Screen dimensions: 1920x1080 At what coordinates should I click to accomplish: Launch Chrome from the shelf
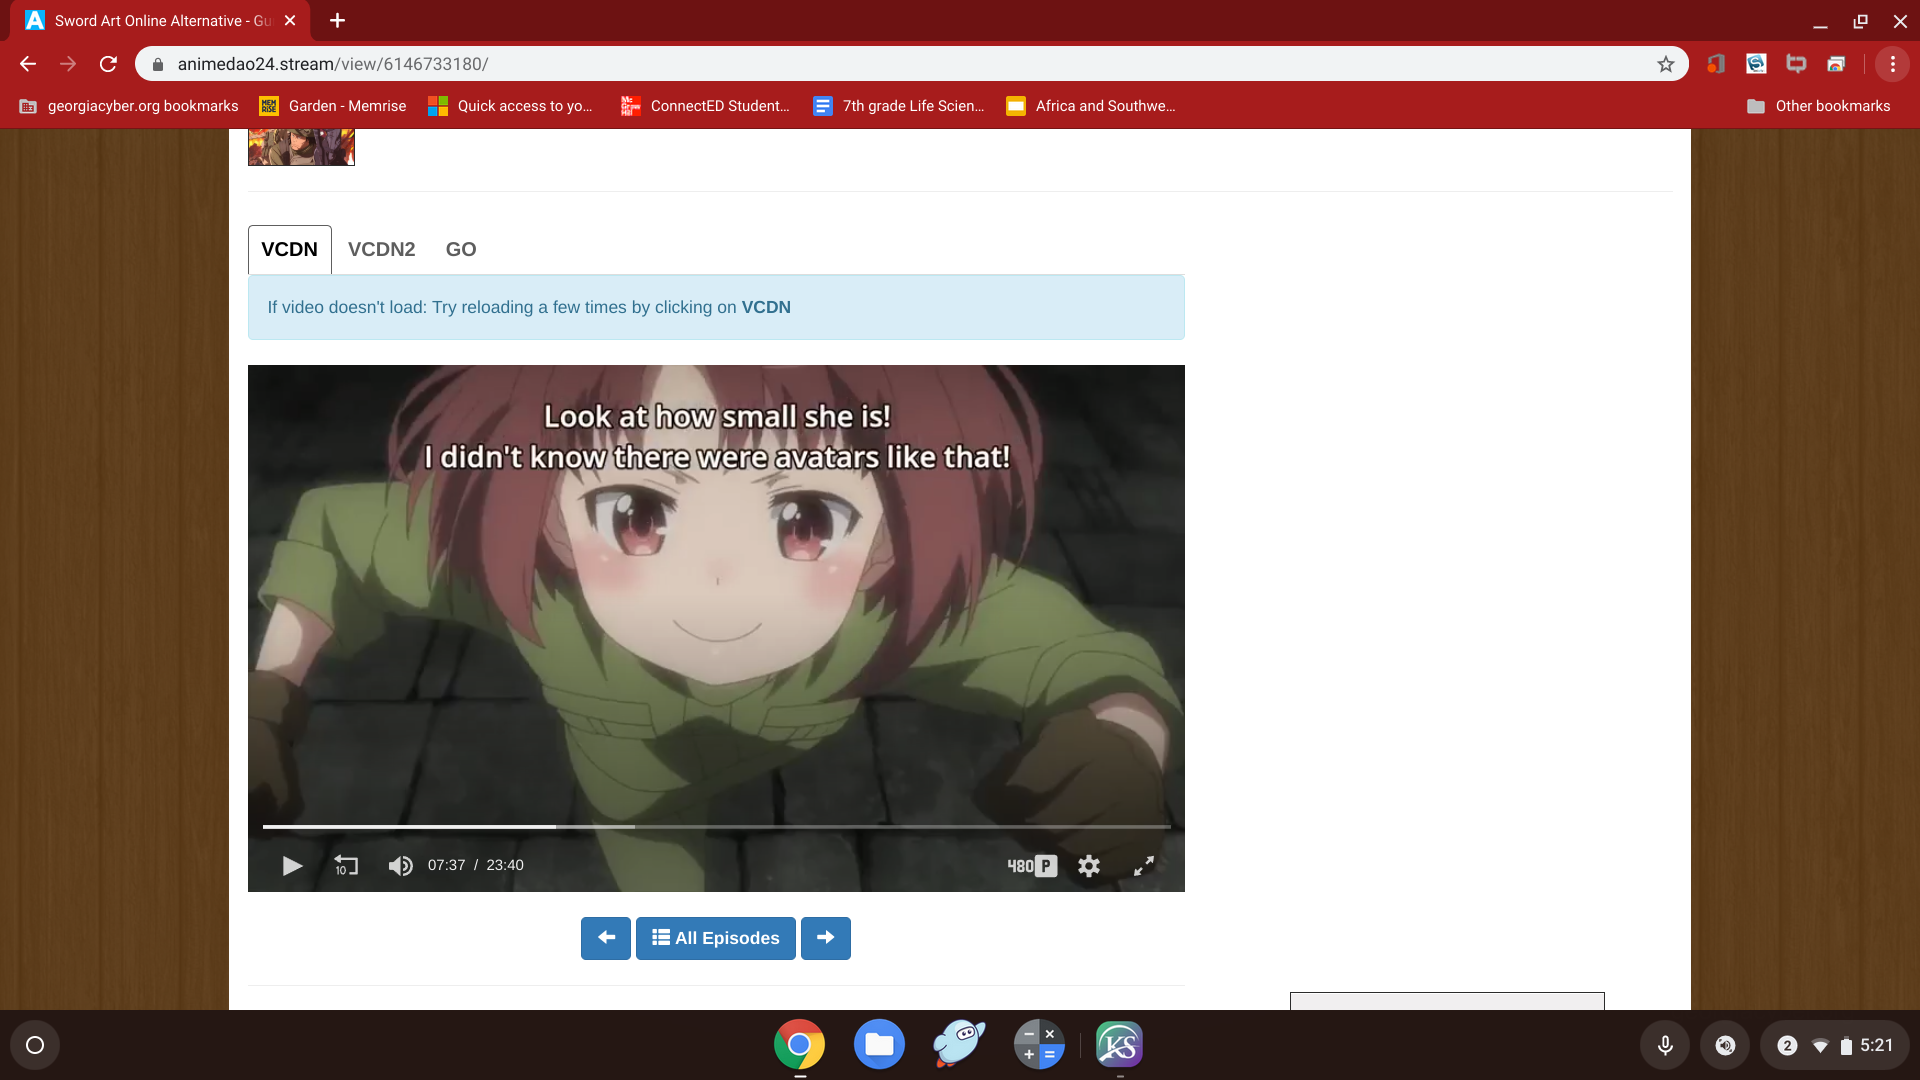(799, 1045)
